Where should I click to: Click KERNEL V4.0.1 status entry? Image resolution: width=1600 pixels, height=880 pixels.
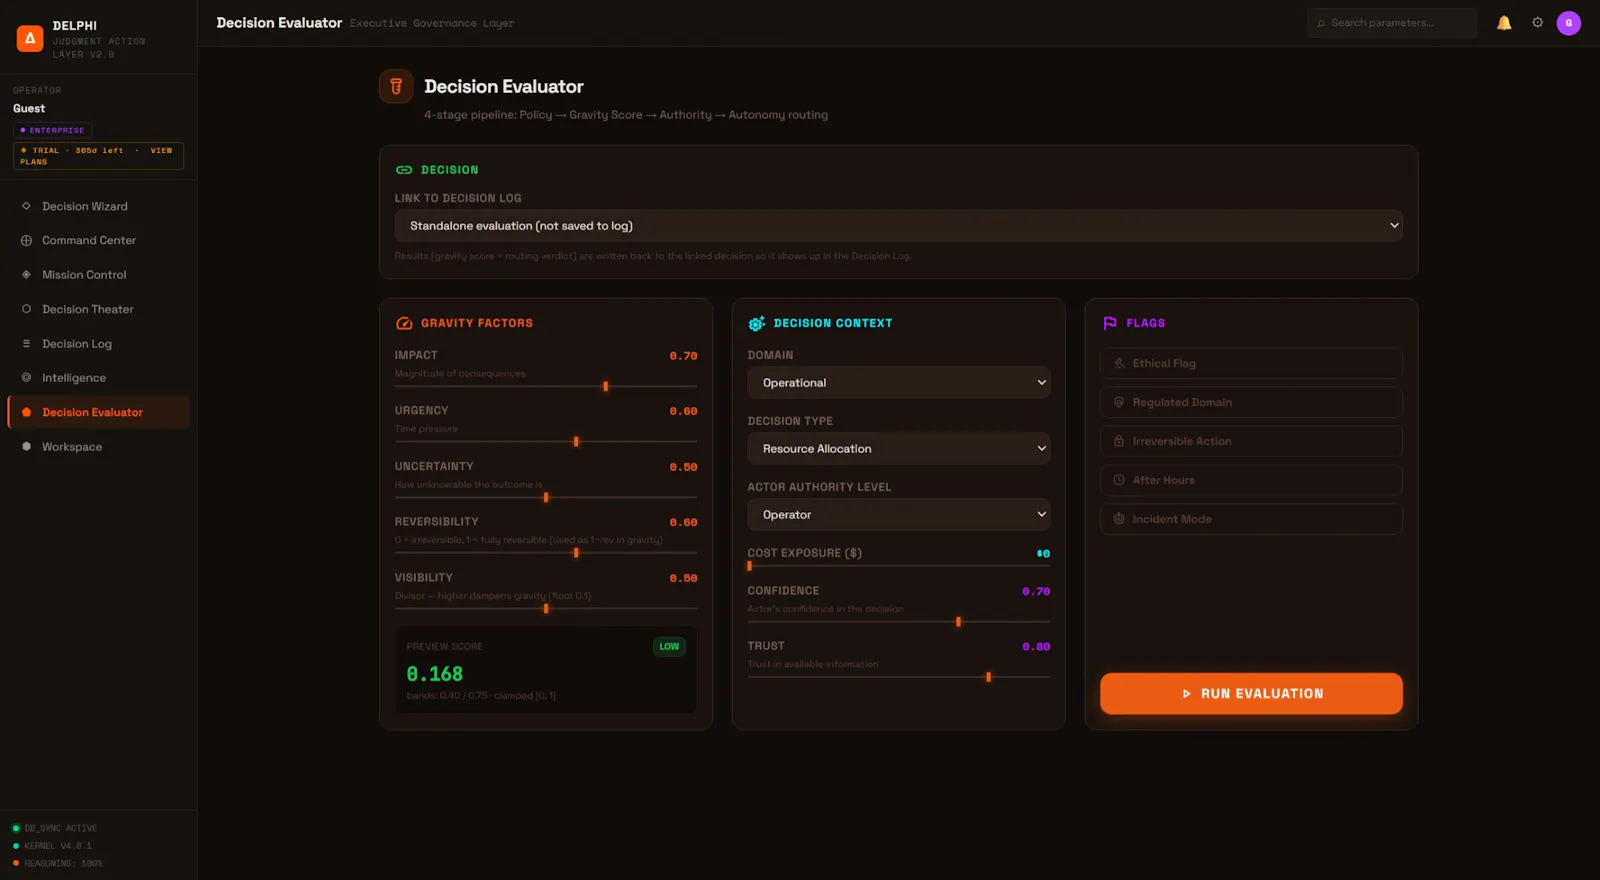(52, 846)
